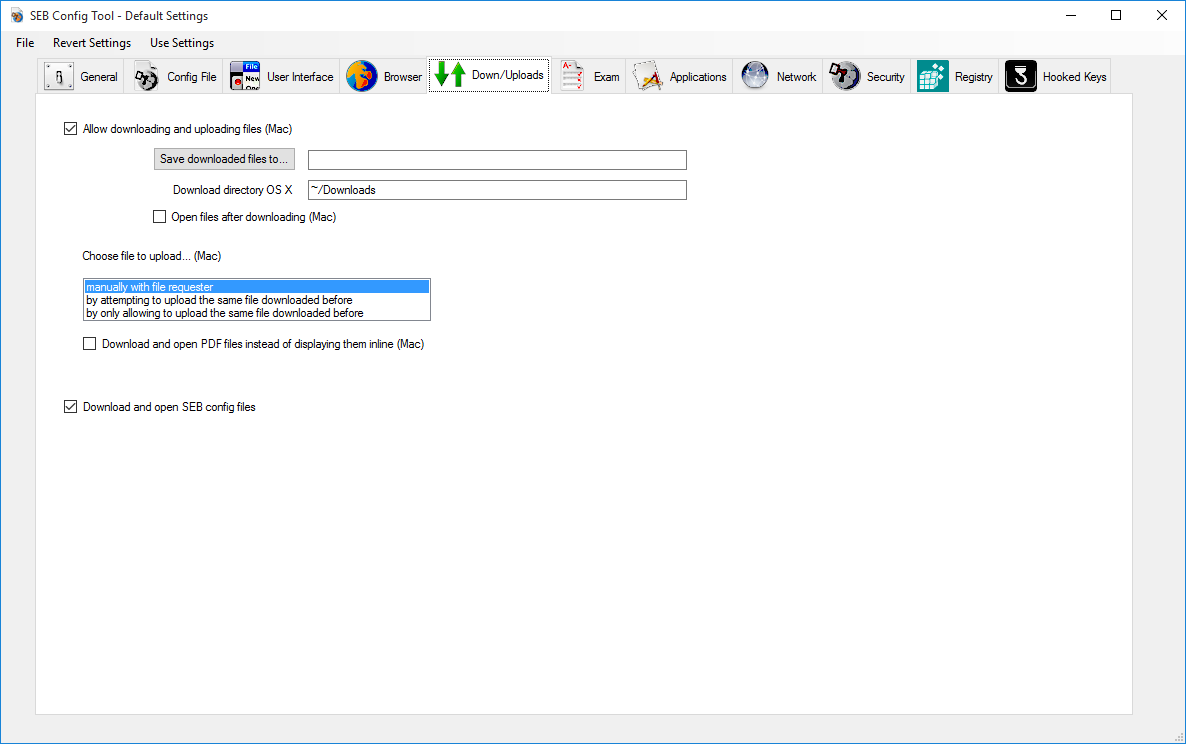Open the File menu
This screenshot has height=744, width=1186.
tap(25, 43)
